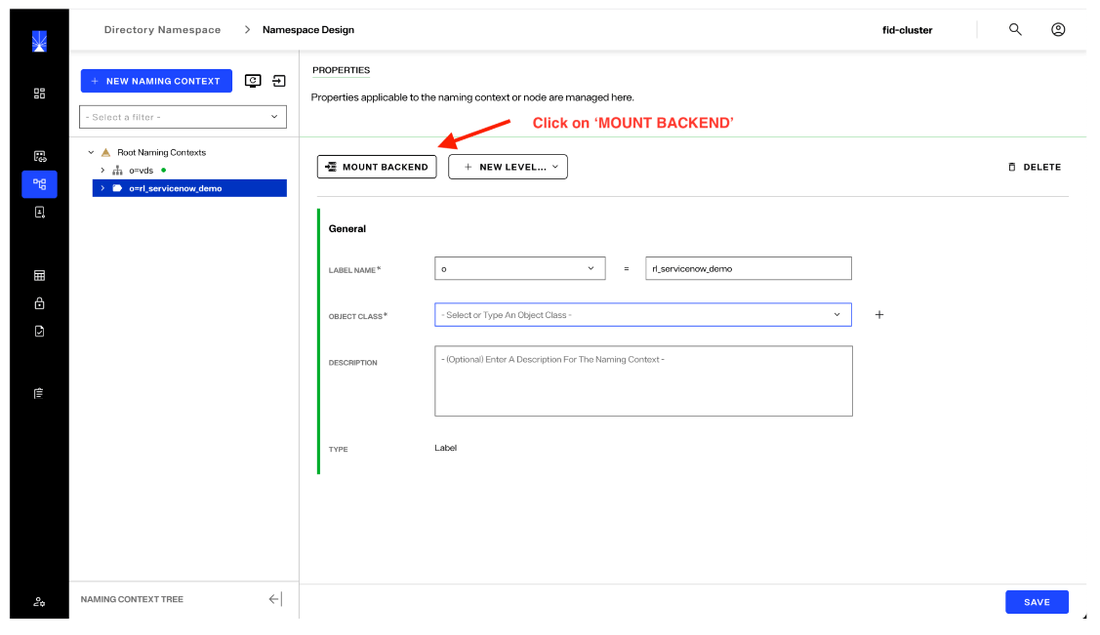The height and width of the screenshot is (635, 1100).
Task: Click the 'Label' type value text
Action: tap(445, 448)
